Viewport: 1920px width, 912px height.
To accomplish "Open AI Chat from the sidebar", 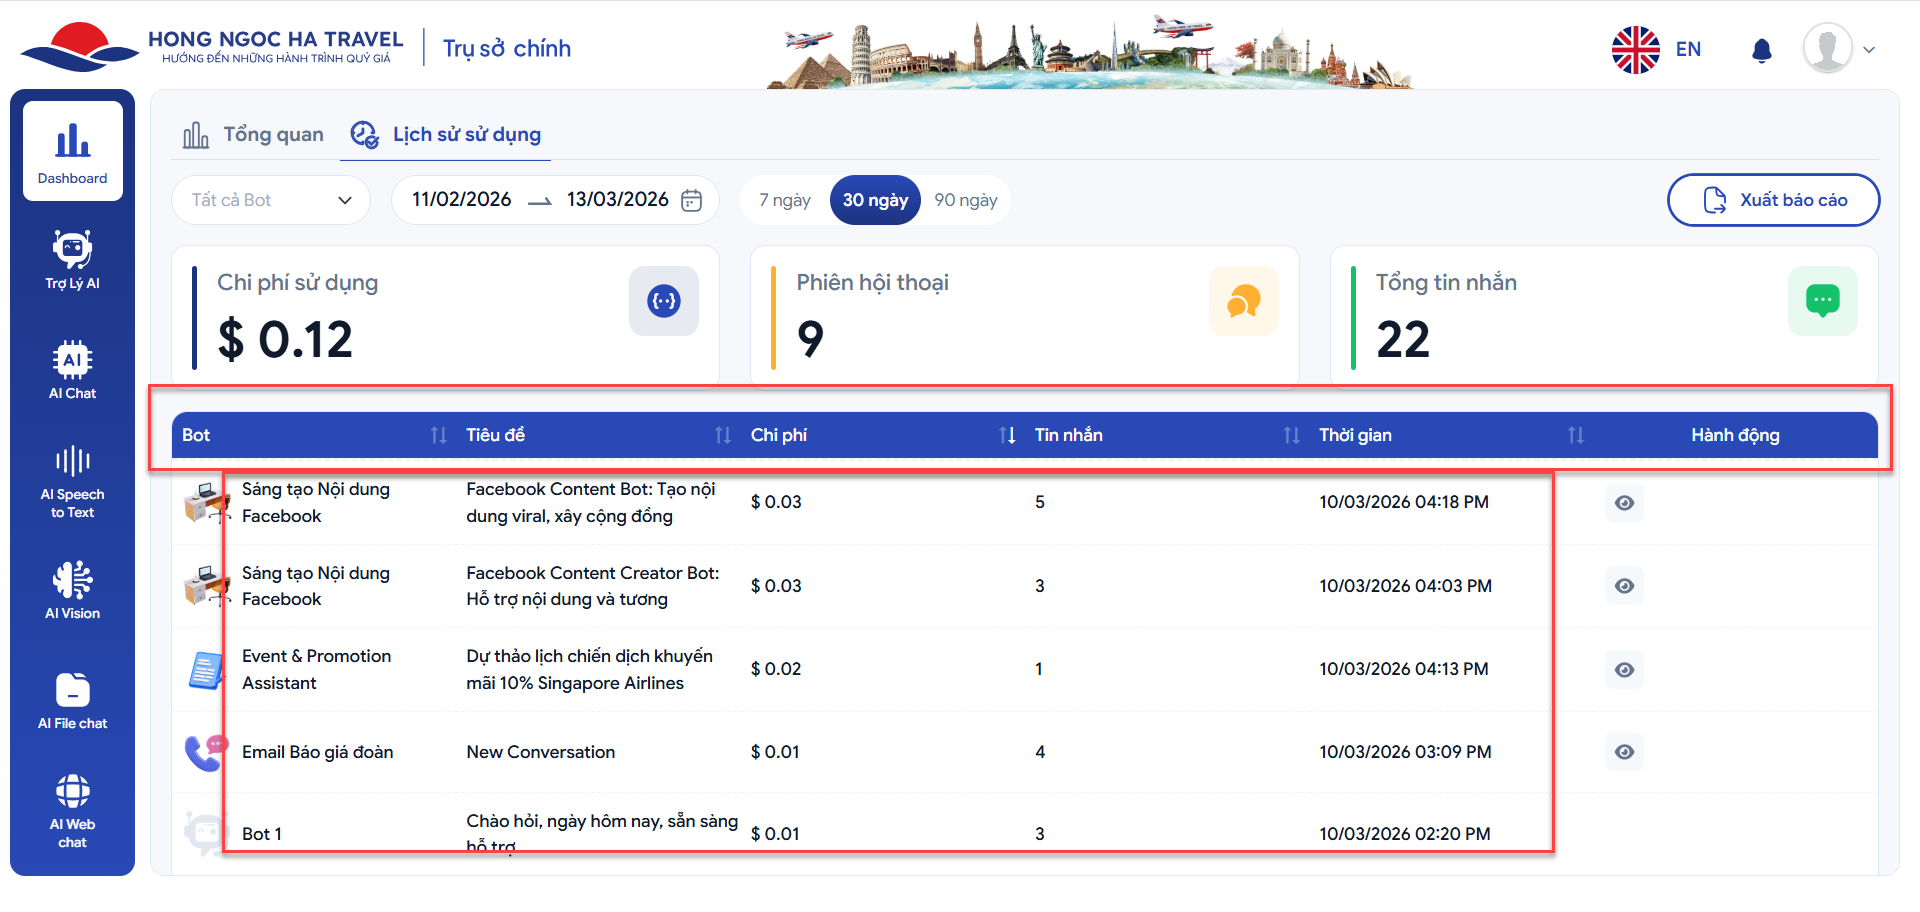I will pos(72,370).
